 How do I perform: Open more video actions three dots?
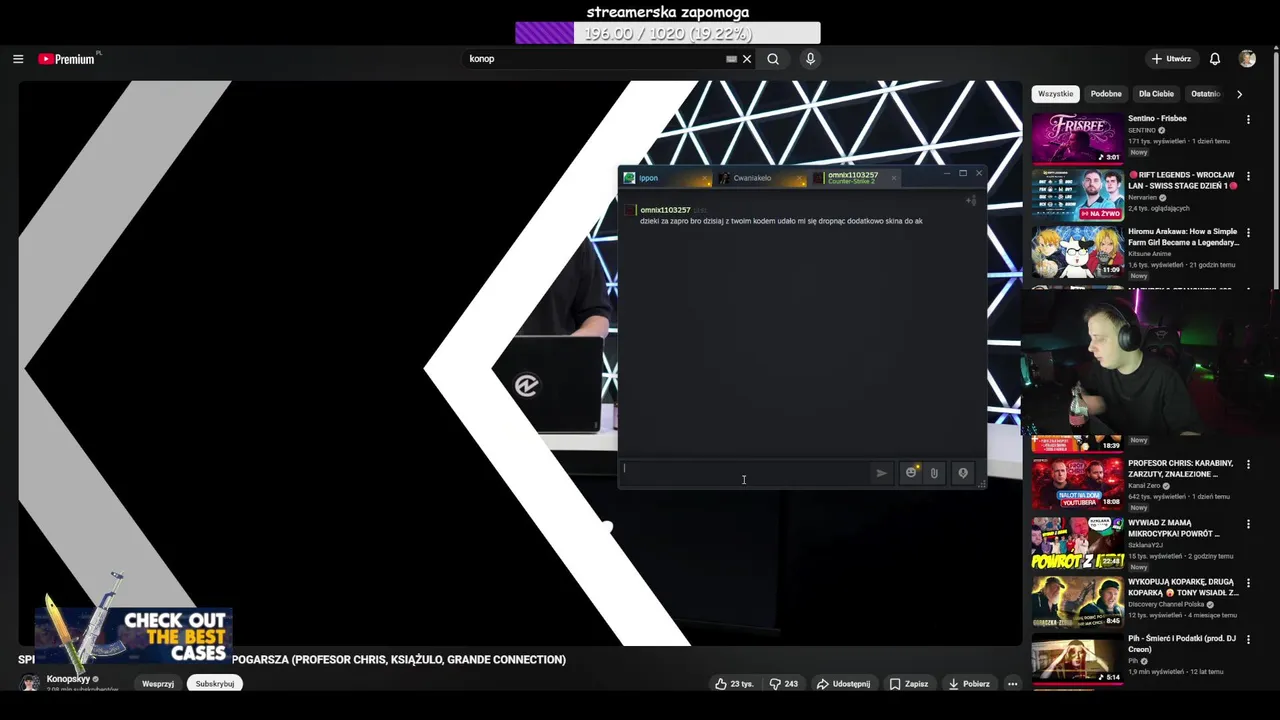(1012, 684)
